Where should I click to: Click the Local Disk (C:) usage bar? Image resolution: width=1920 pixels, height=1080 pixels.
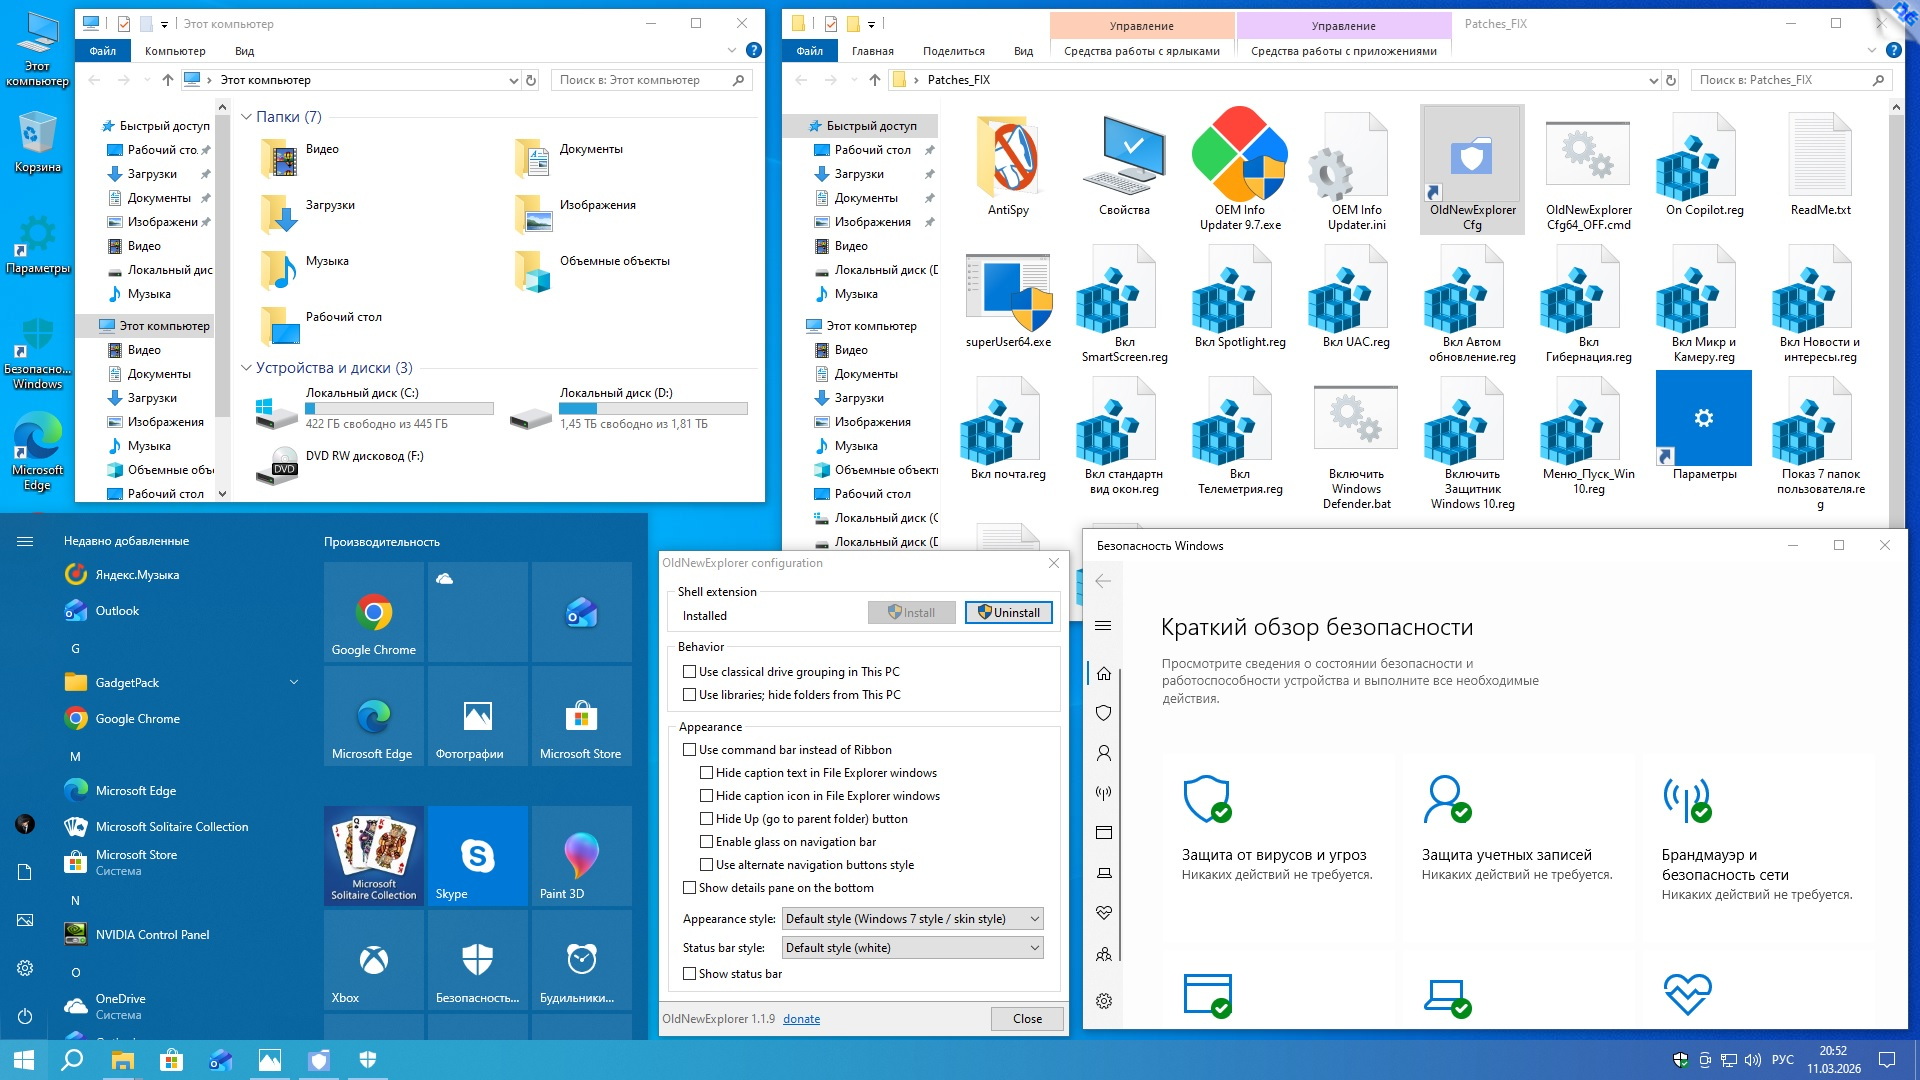(x=399, y=408)
